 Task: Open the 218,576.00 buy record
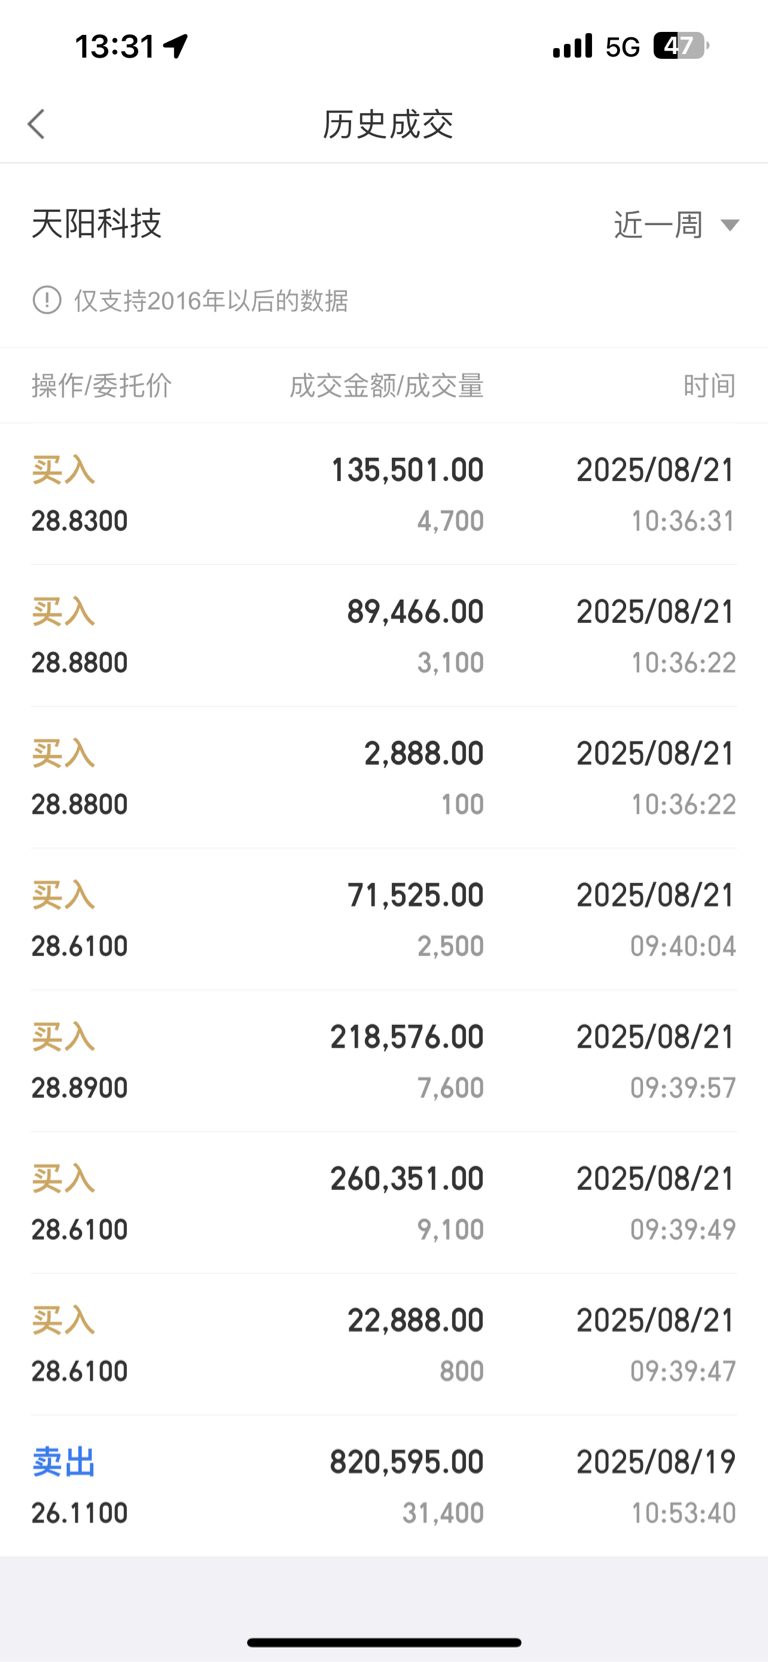(x=384, y=1062)
